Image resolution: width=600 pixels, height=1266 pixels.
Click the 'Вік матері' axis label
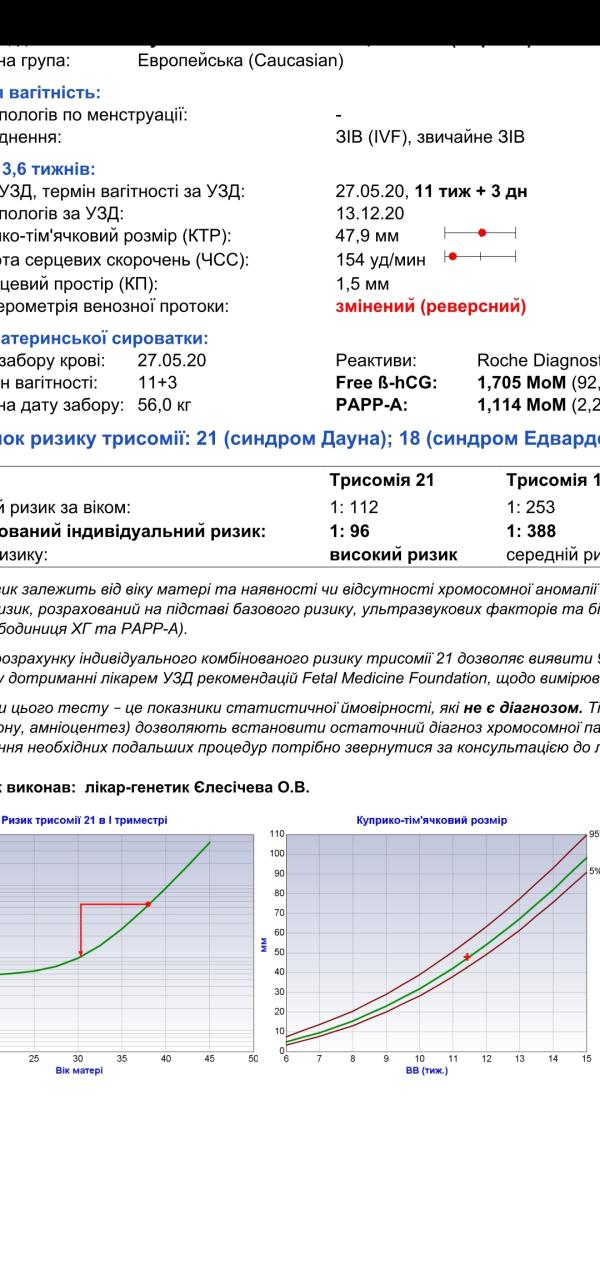[x=79, y=1070]
